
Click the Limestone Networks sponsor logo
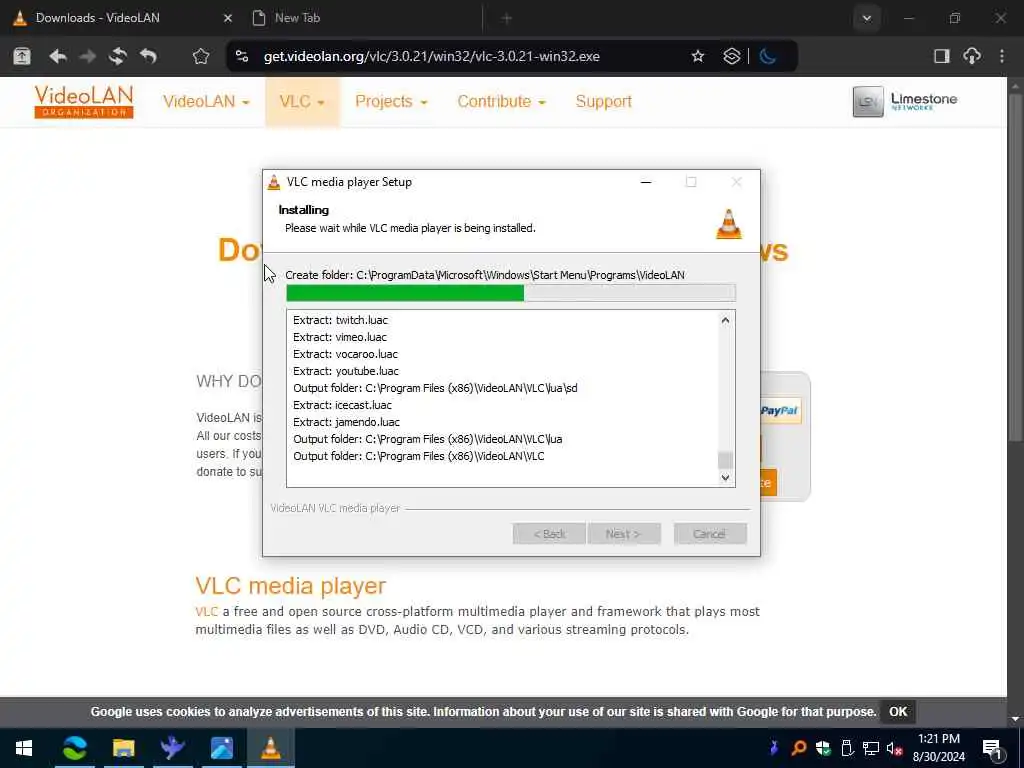pyautogui.click(x=904, y=101)
